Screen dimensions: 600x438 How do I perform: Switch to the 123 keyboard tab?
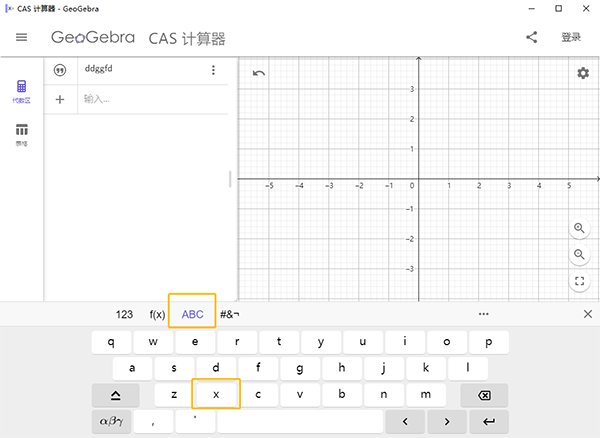point(124,314)
